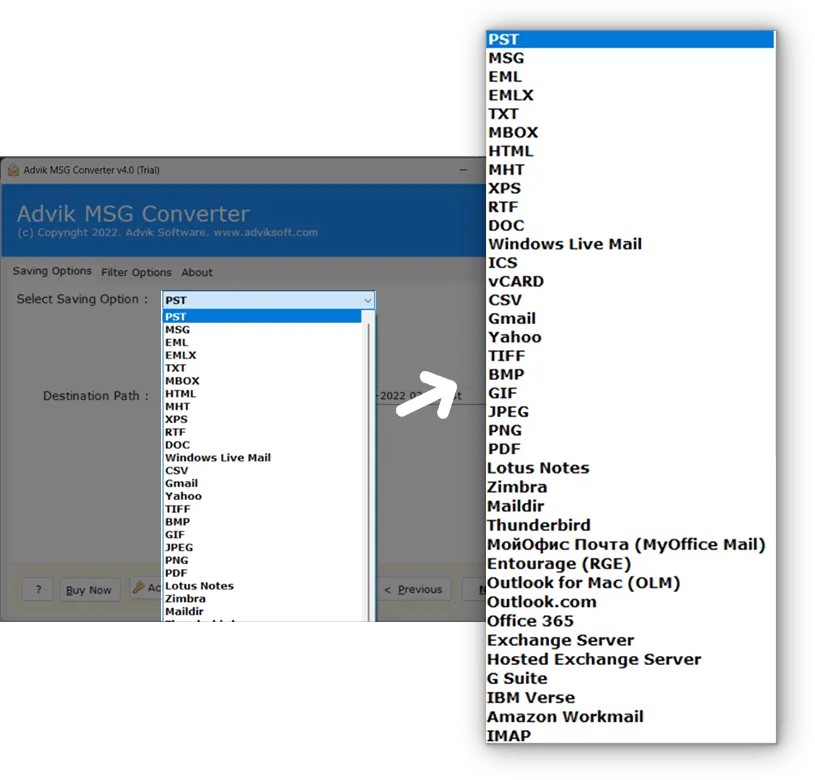The height and width of the screenshot is (780, 815).
Task: Pick HTML in the enlarged list
Action: [510, 151]
